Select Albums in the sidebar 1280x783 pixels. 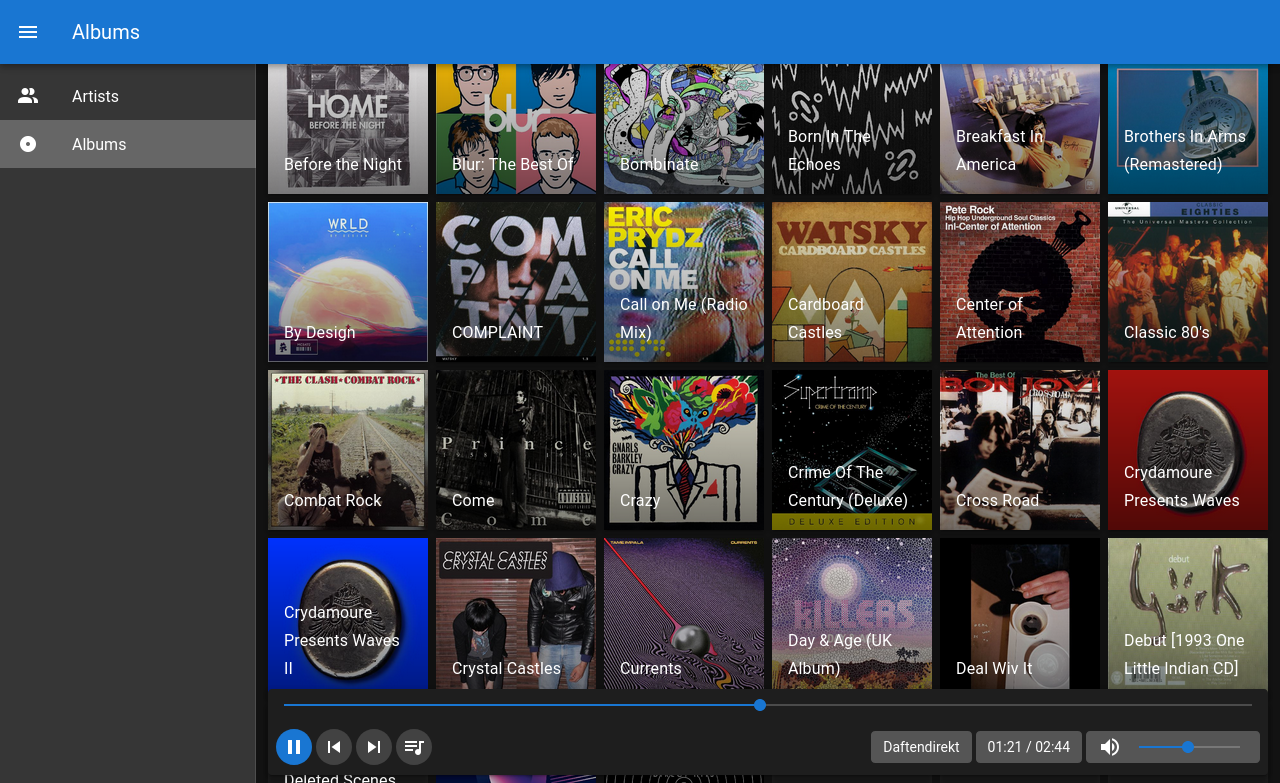(x=128, y=144)
